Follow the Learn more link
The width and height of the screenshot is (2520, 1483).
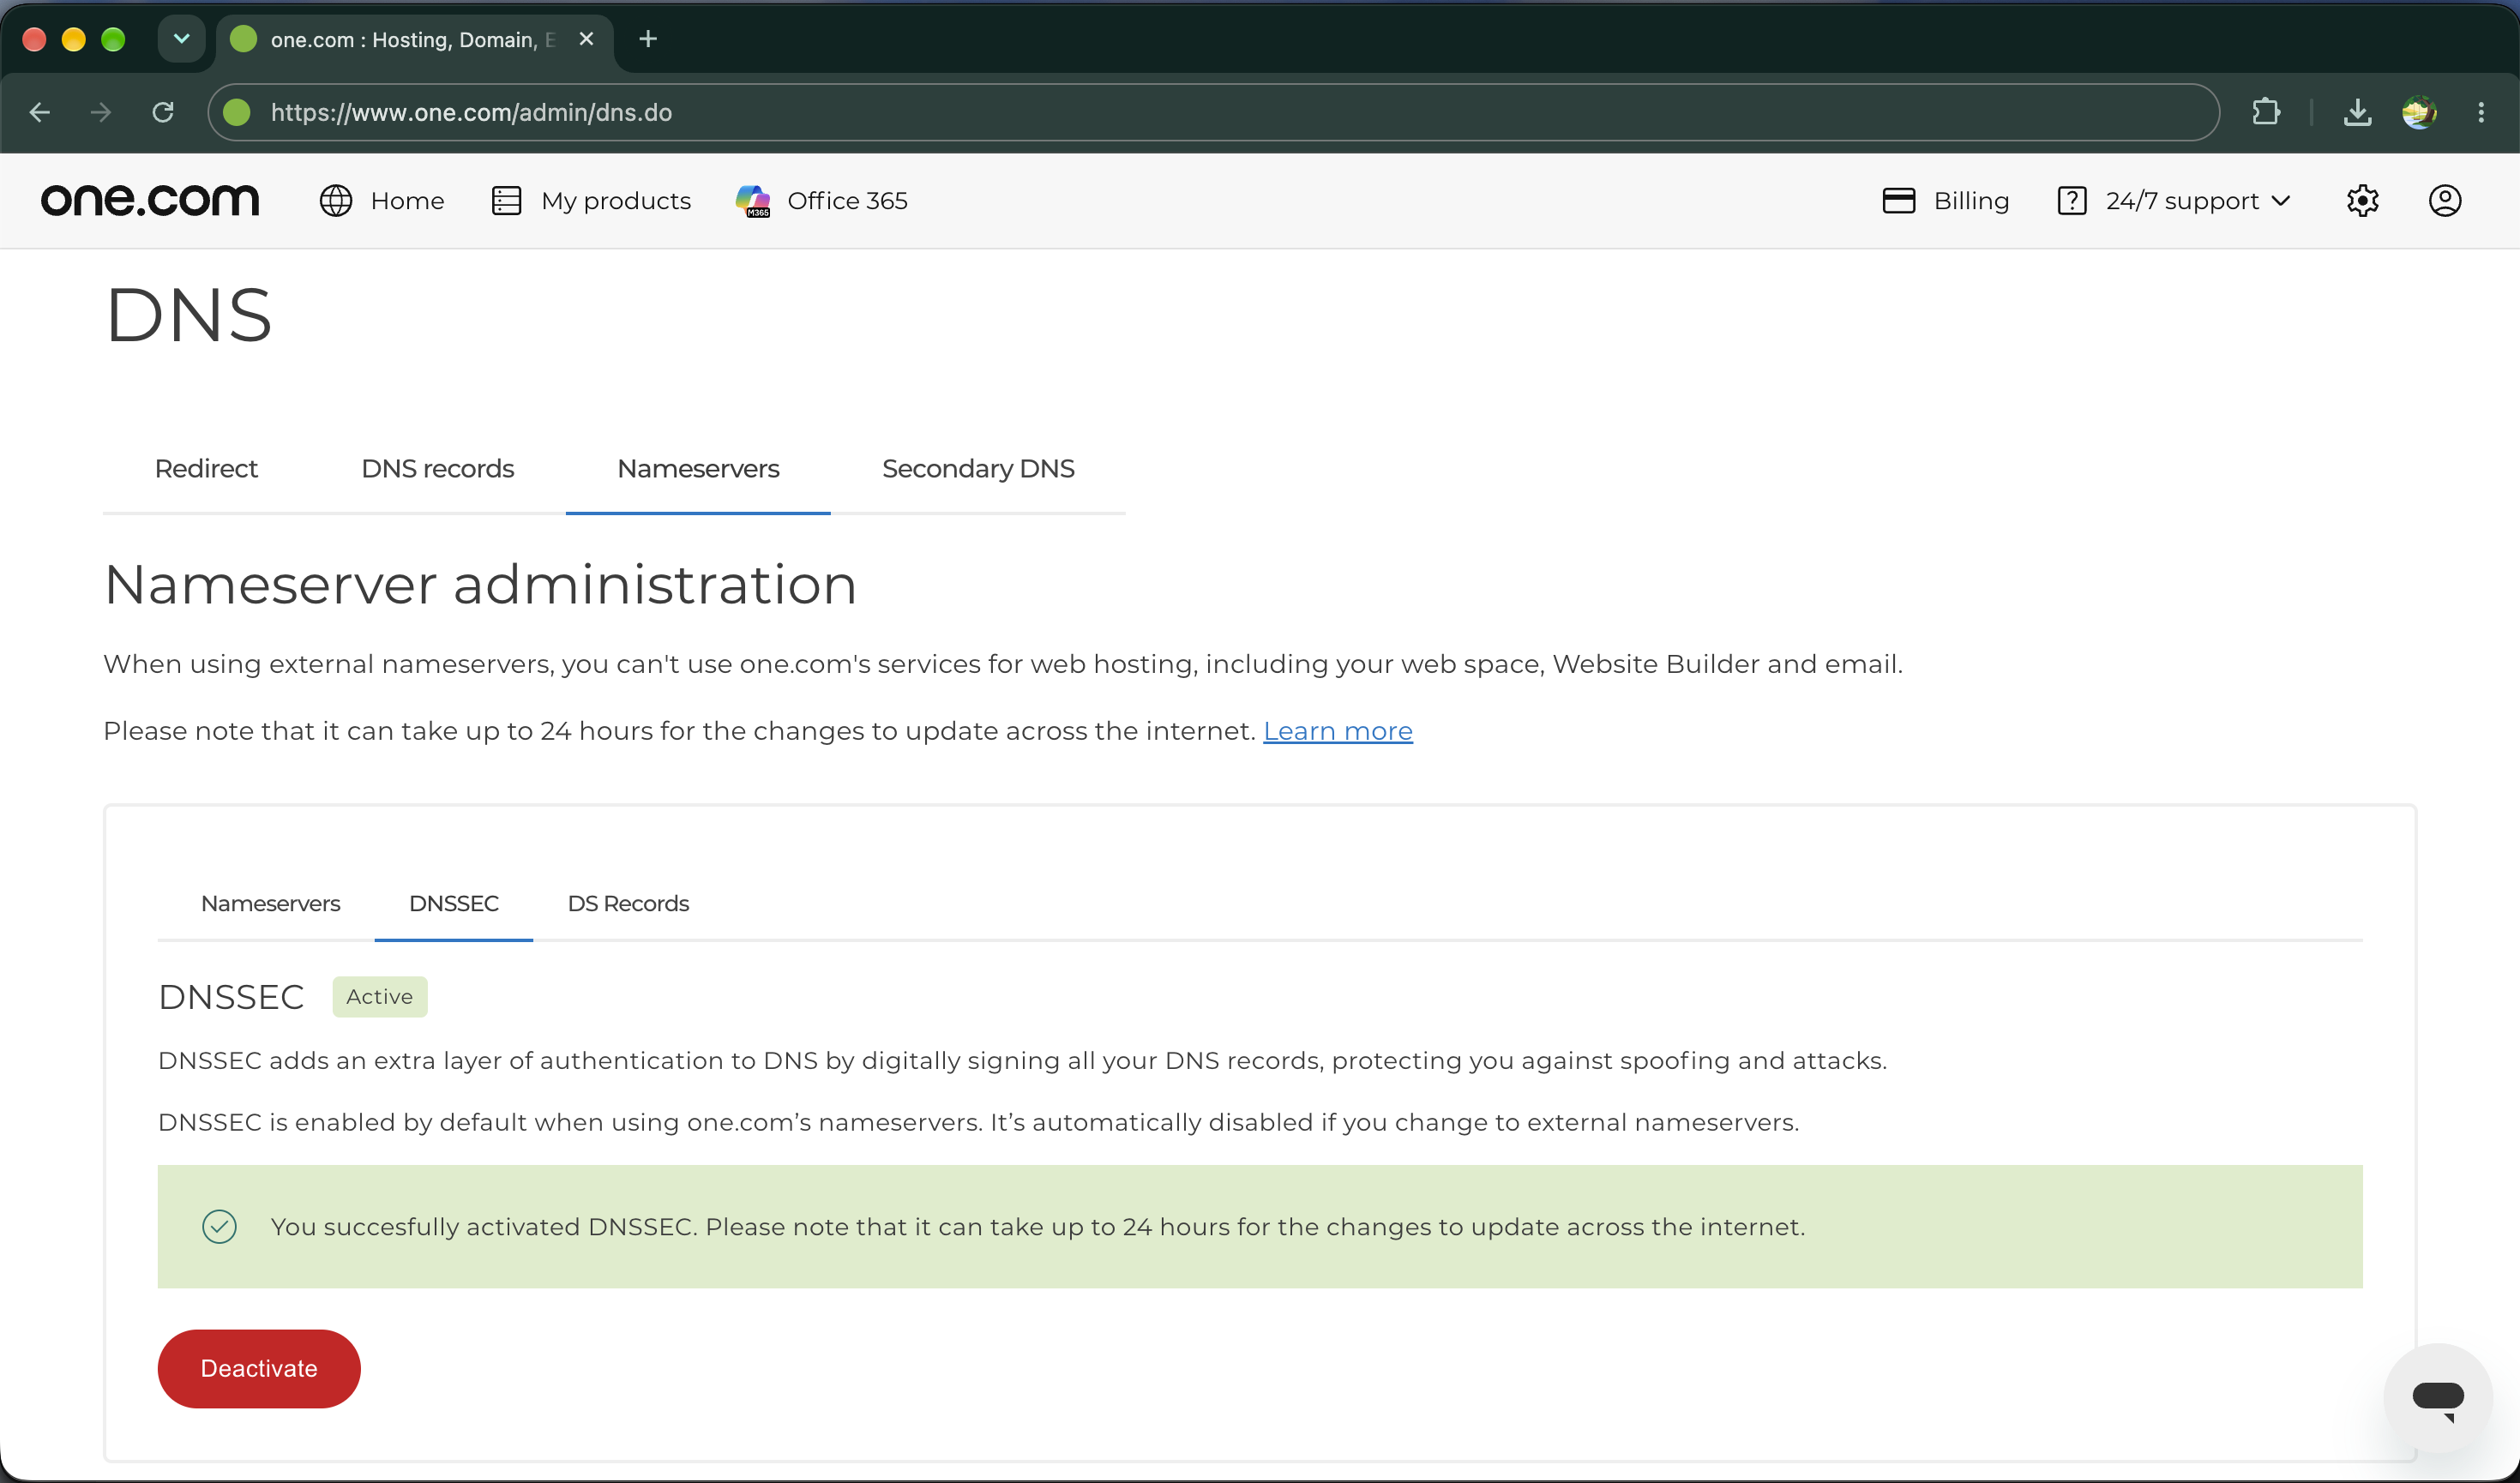1338,732
